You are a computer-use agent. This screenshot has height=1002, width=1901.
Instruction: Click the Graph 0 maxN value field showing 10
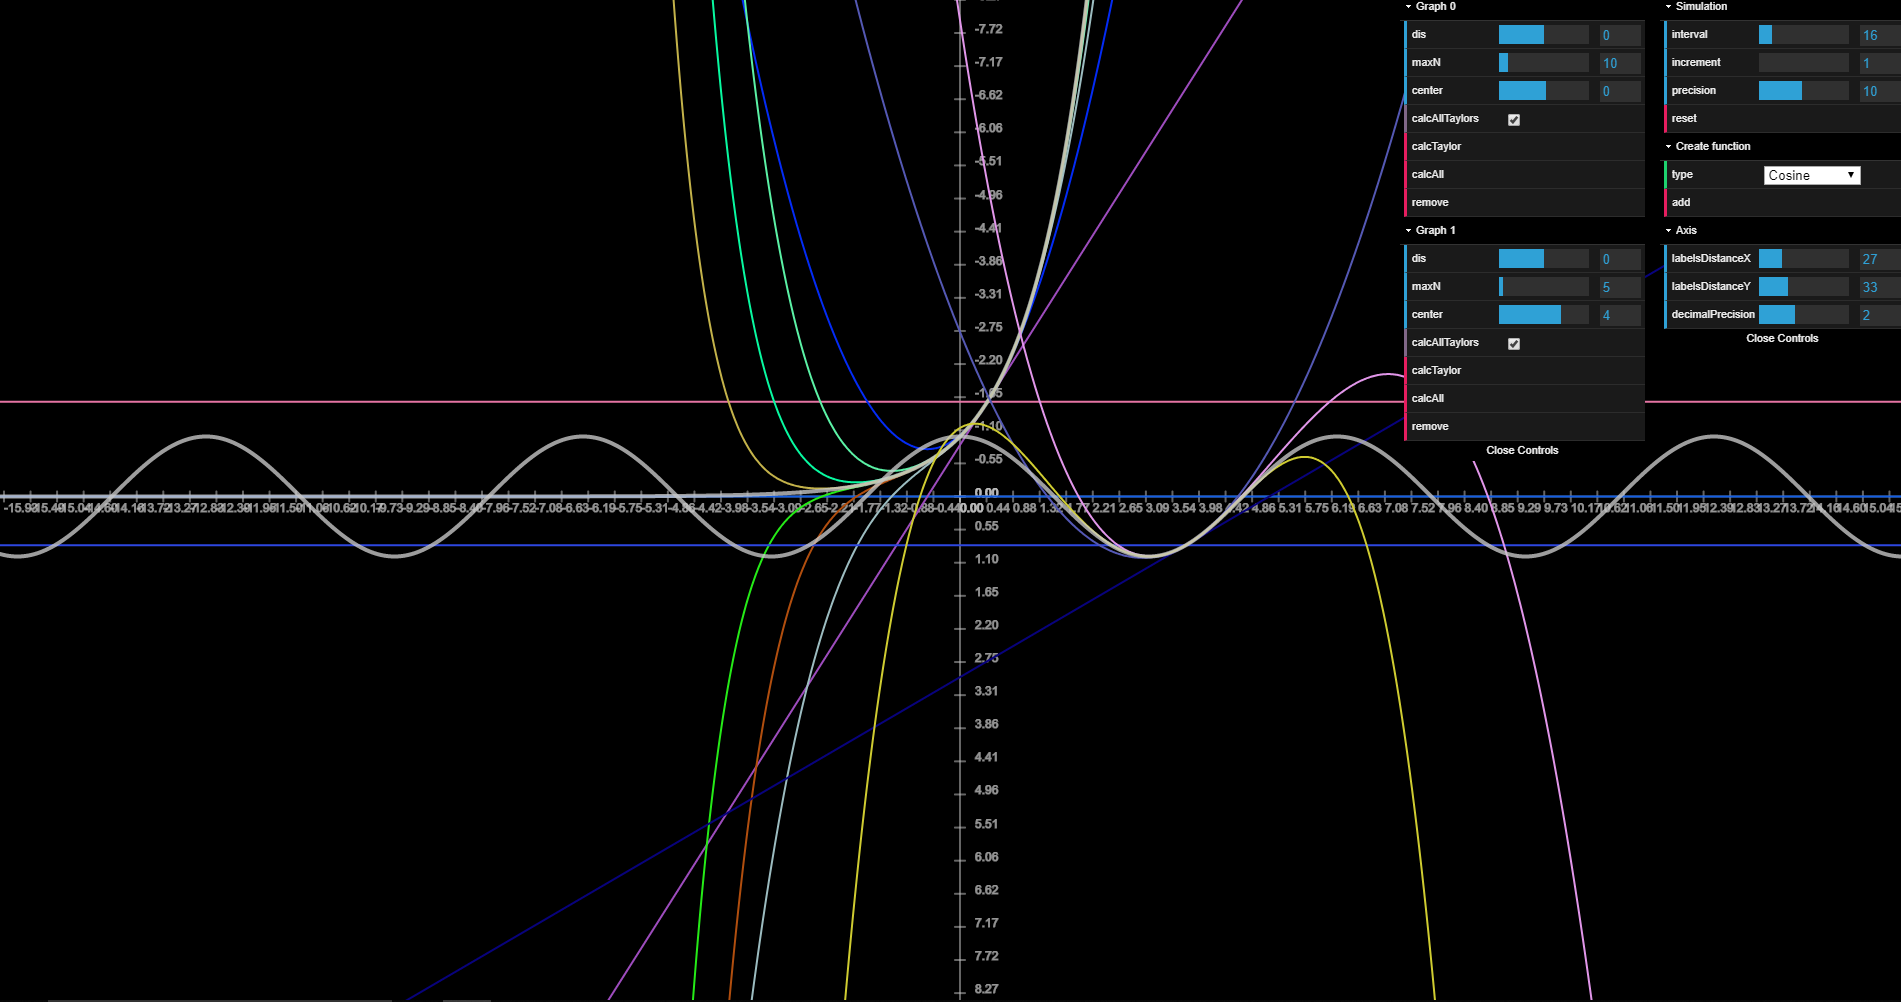tap(1620, 63)
